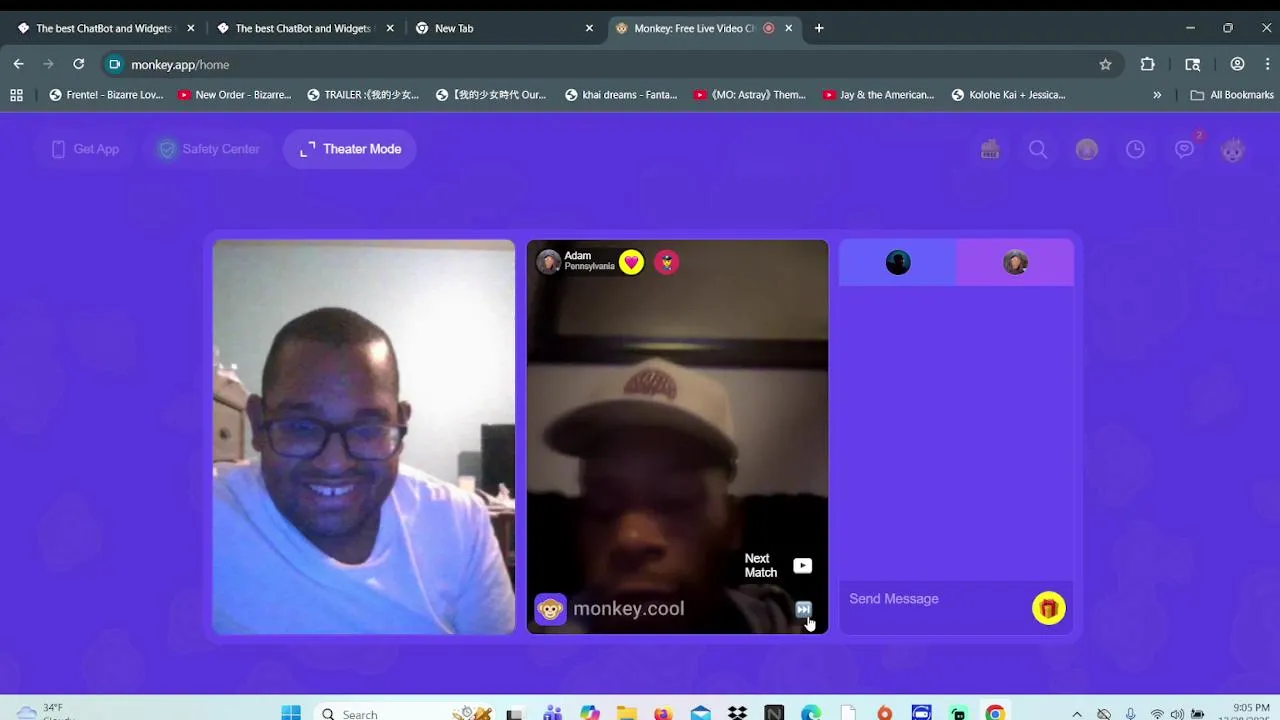Image resolution: width=1280 pixels, height=720 pixels.
Task: Click the red report icon beside heart
Action: (x=667, y=262)
